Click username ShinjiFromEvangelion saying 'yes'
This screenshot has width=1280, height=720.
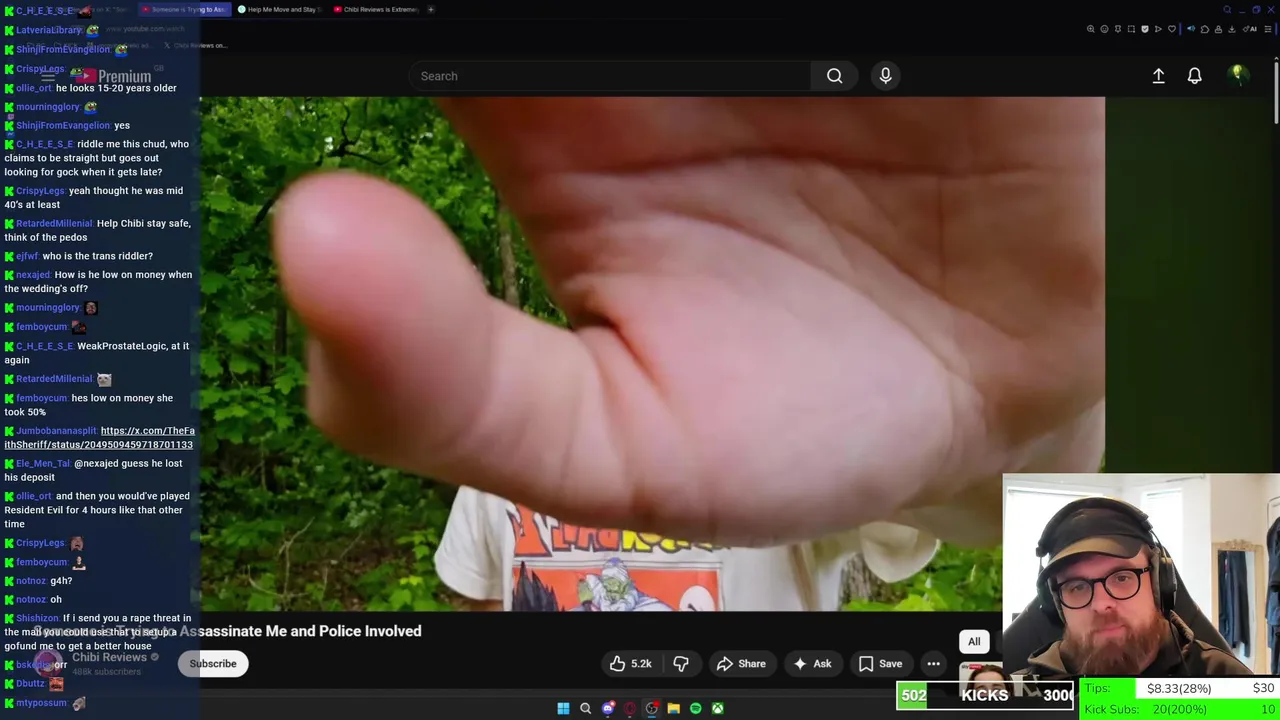point(63,125)
